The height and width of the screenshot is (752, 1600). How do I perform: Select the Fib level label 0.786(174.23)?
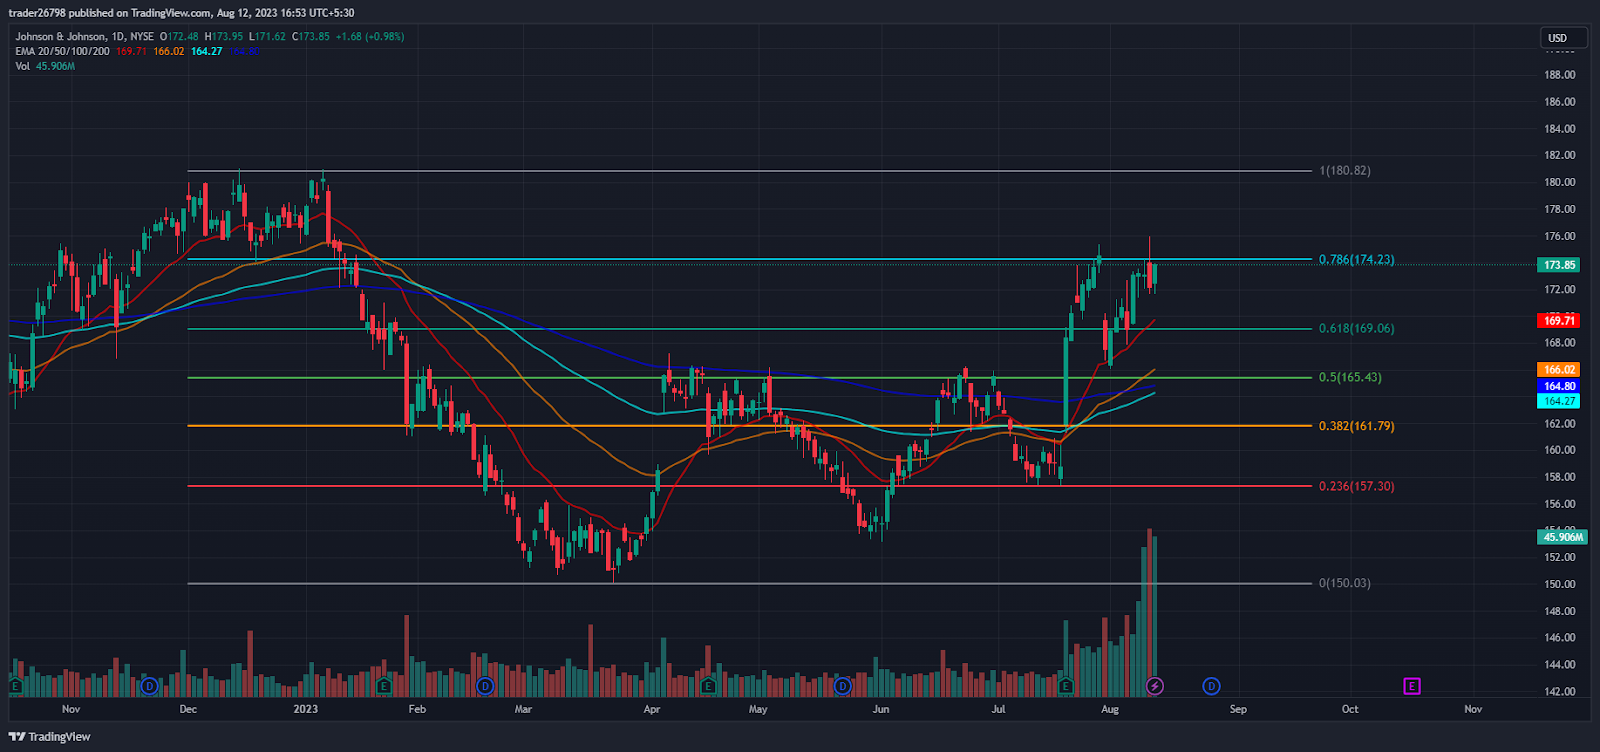pos(1356,260)
